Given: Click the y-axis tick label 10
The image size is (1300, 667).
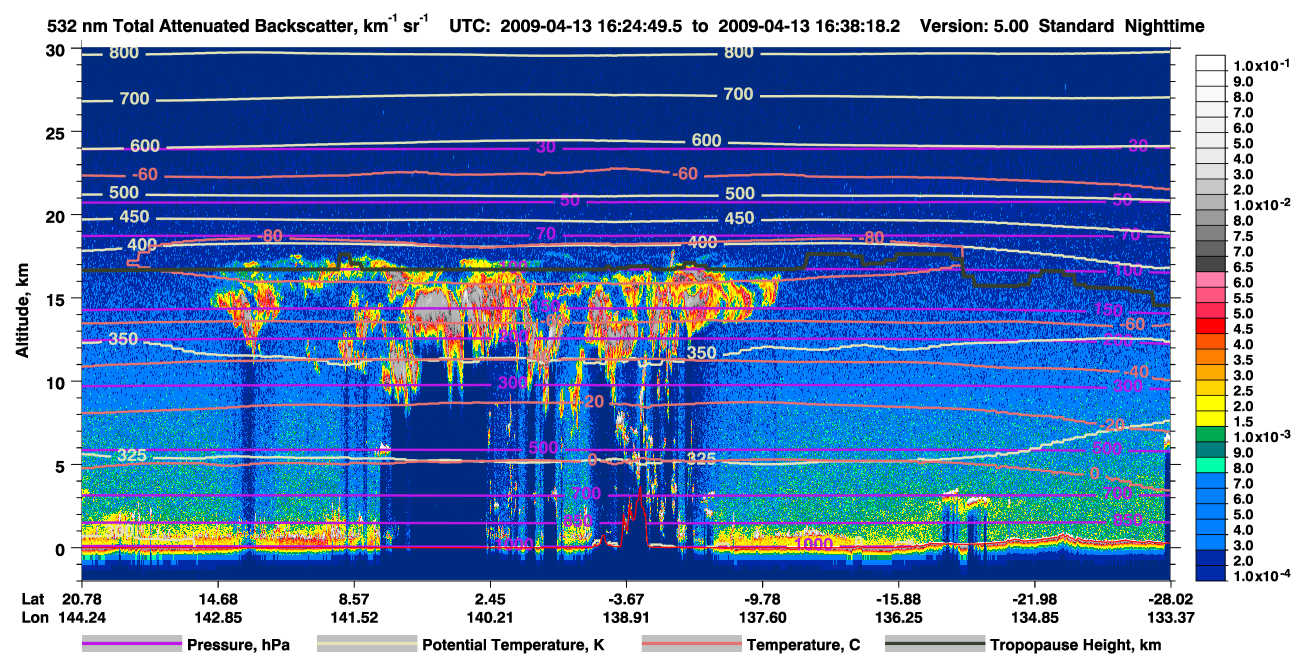Looking at the screenshot, I should (x=57, y=382).
